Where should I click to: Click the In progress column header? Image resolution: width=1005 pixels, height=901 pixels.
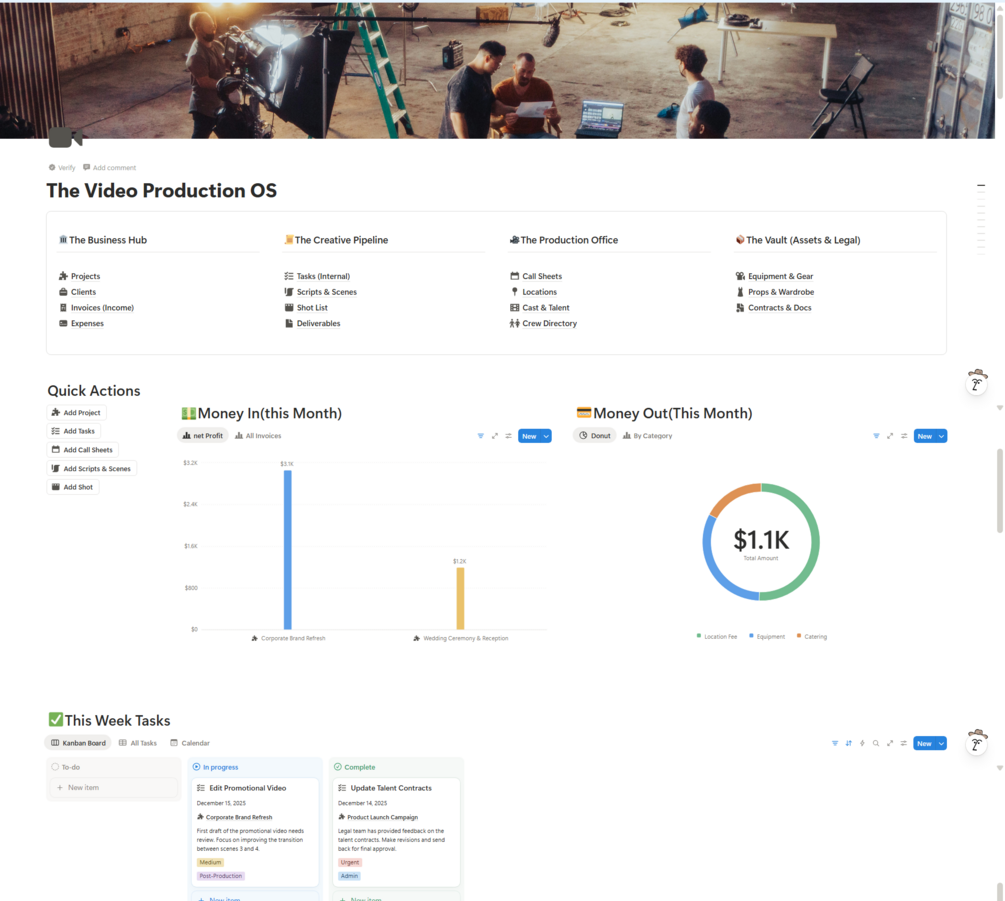[x=215, y=767]
